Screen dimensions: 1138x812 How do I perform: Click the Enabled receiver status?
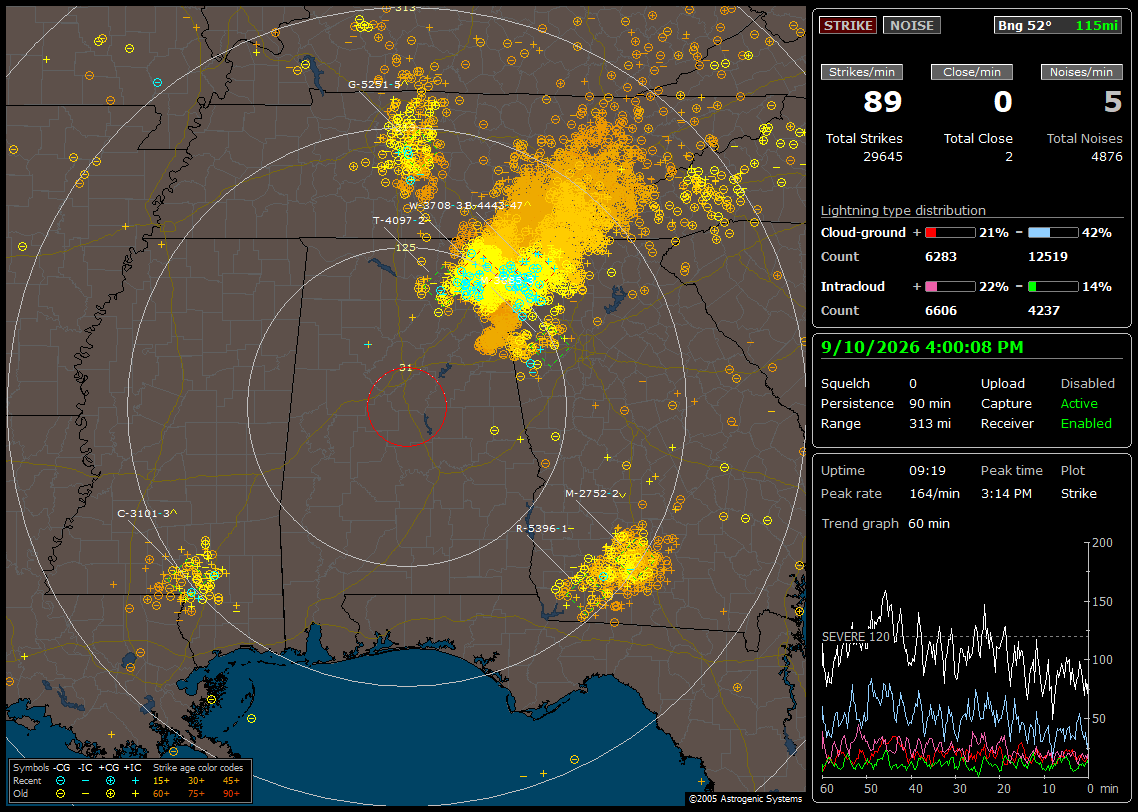click(1086, 424)
